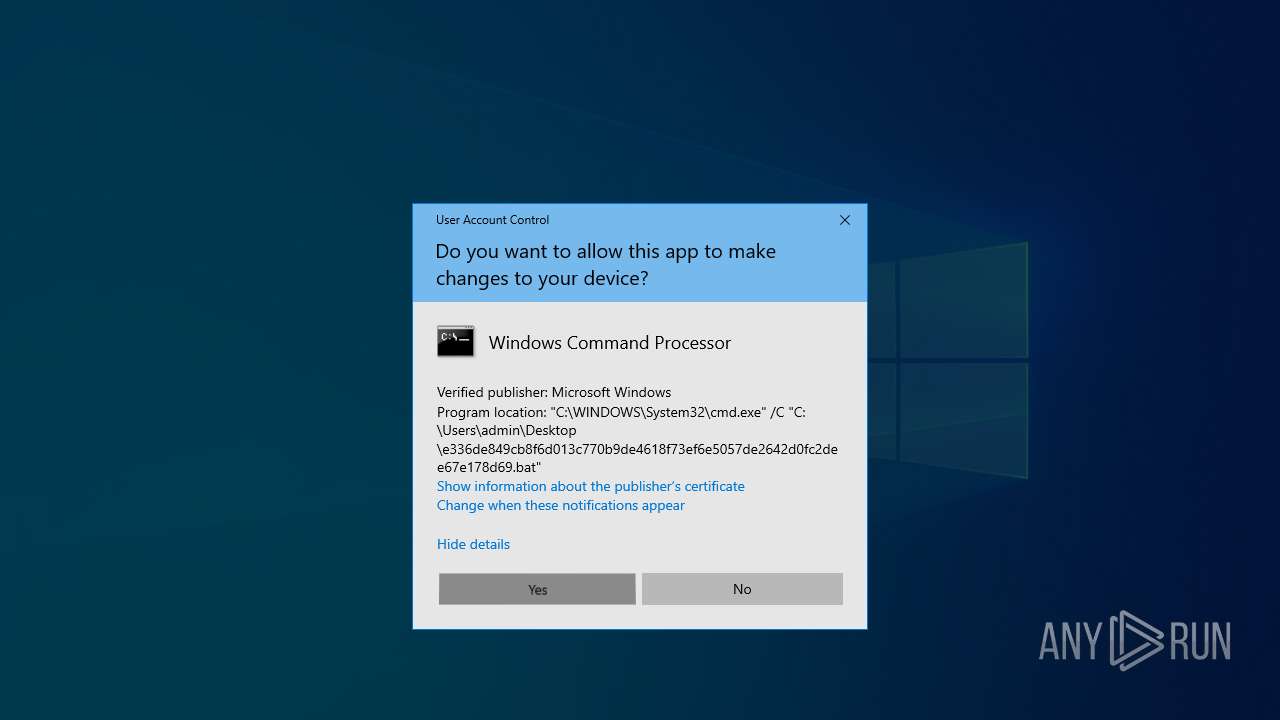The height and width of the screenshot is (720, 1280).
Task: Open publisher's certificate information link
Action: click(x=590, y=486)
